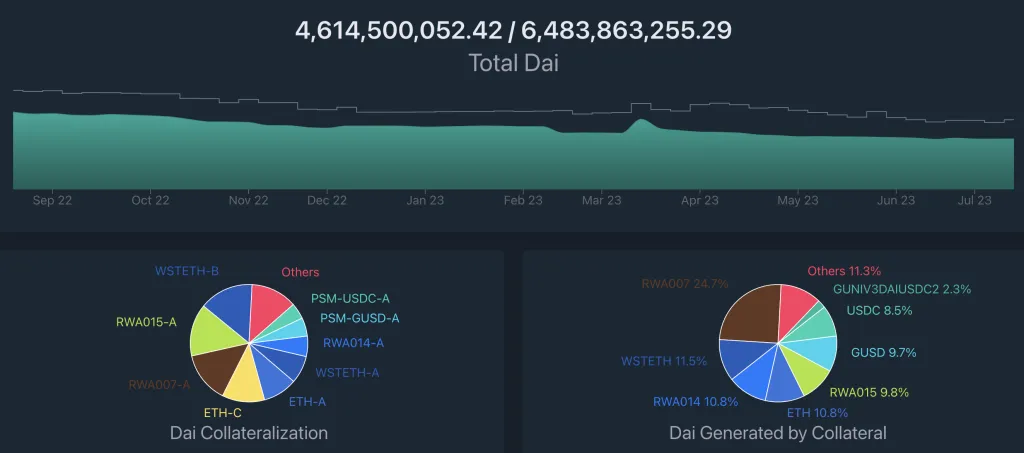Select the 'USDC 8.5%' label

[880, 311]
